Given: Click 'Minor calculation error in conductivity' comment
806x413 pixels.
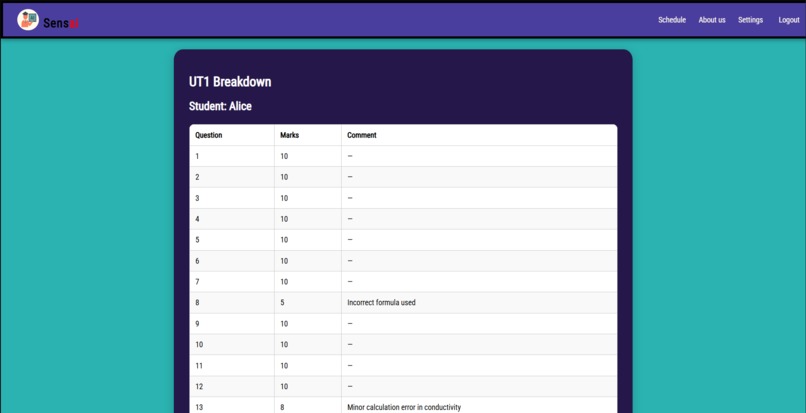Looking at the screenshot, I should click(404, 407).
